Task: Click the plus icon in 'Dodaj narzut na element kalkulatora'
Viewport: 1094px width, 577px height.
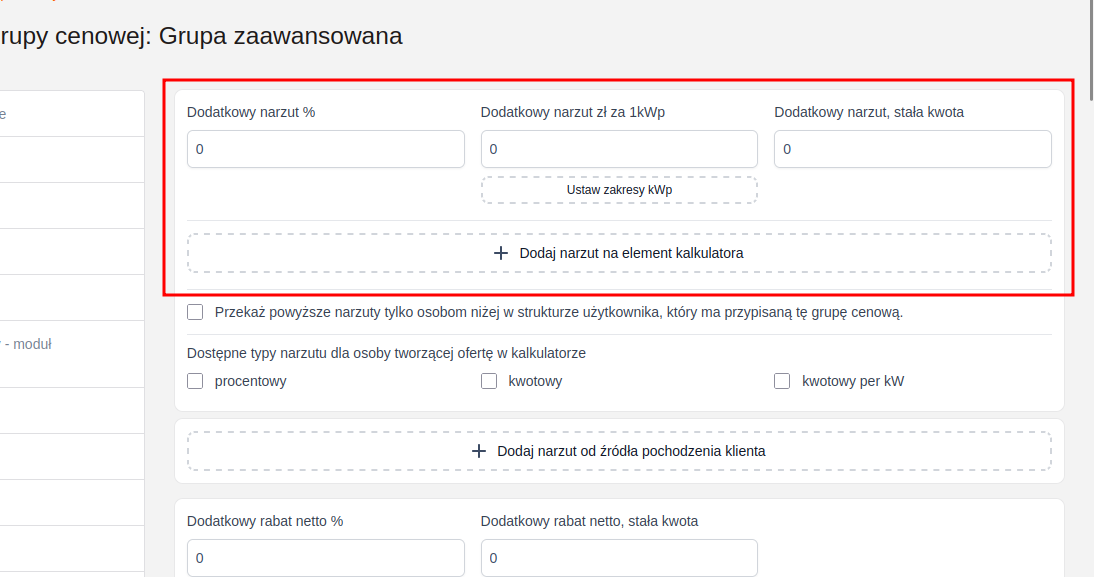Action: [x=501, y=253]
